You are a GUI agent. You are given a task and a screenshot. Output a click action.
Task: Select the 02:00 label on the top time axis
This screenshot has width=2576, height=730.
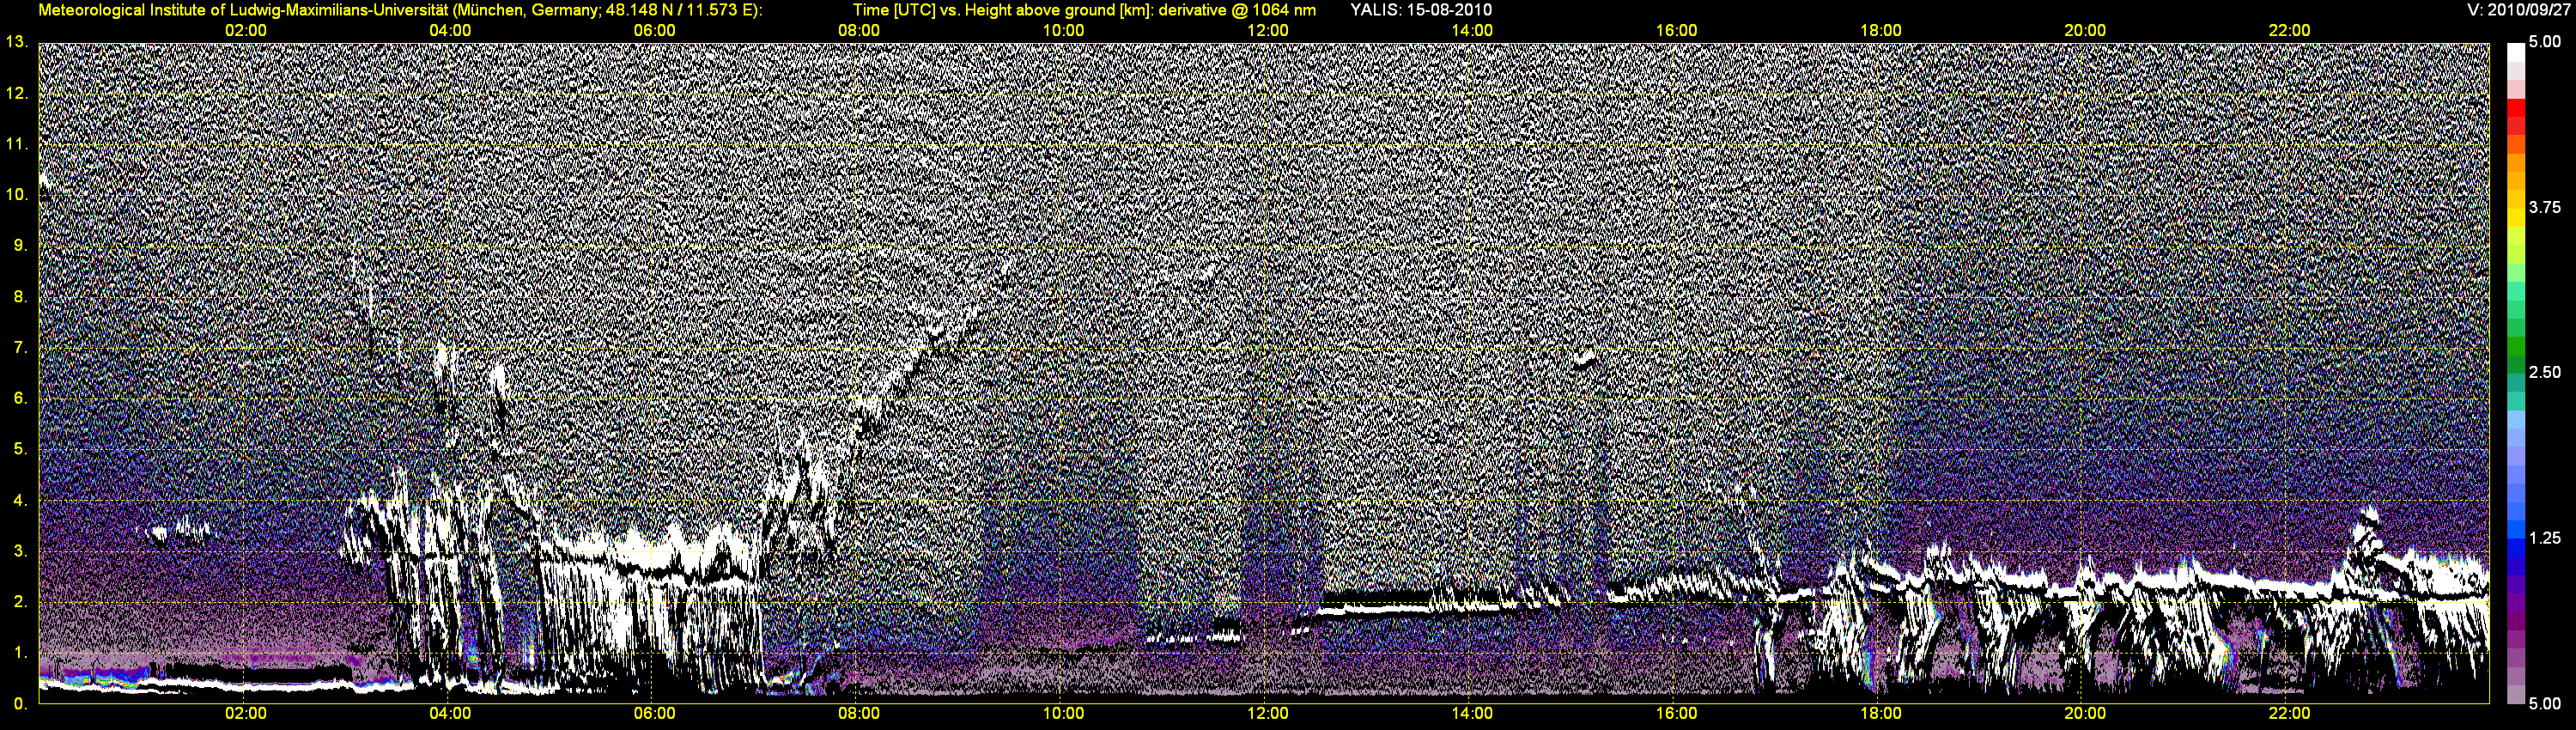tap(246, 31)
